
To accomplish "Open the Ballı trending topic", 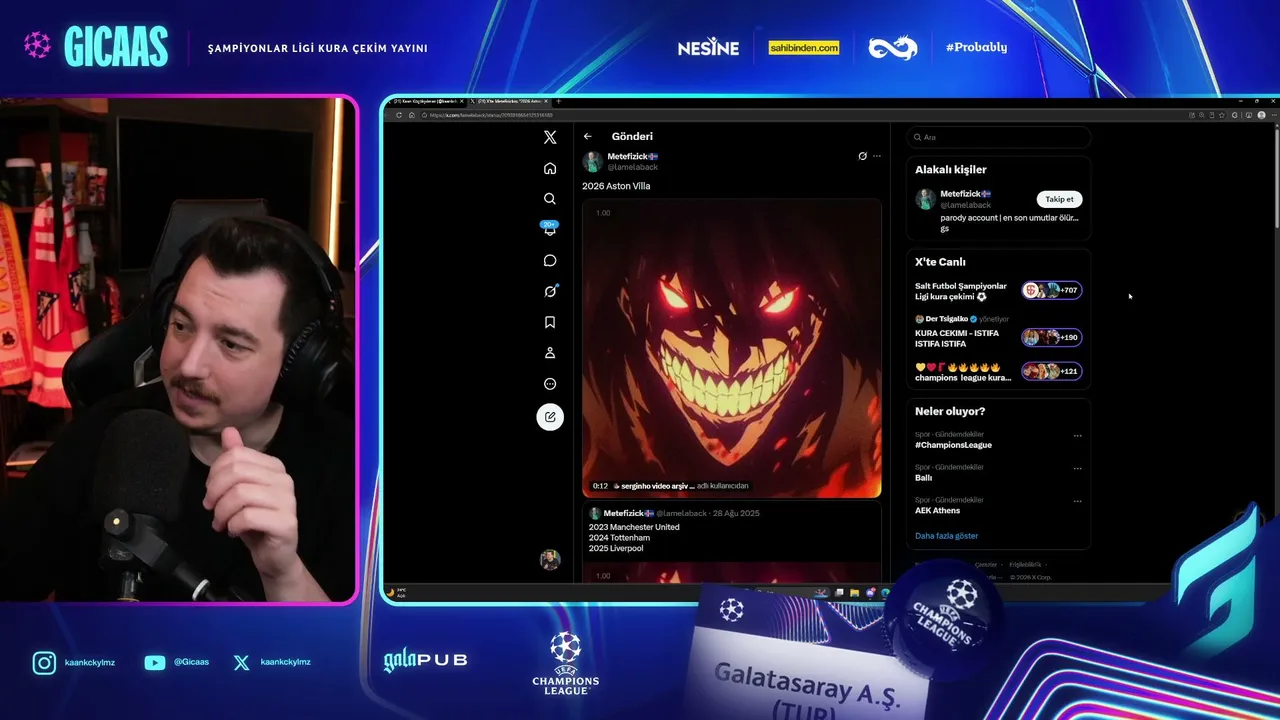I will [923, 478].
